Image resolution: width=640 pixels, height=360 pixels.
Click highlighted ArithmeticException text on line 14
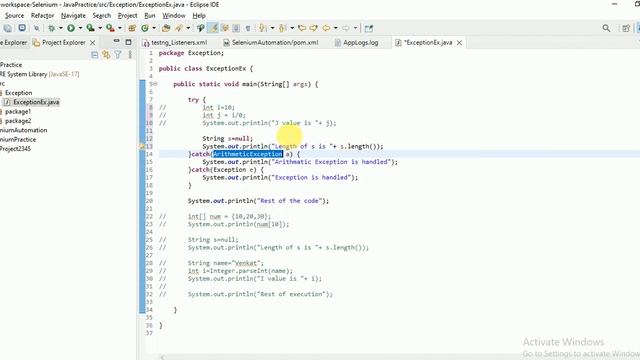pyautogui.click(x=248, y=154)
